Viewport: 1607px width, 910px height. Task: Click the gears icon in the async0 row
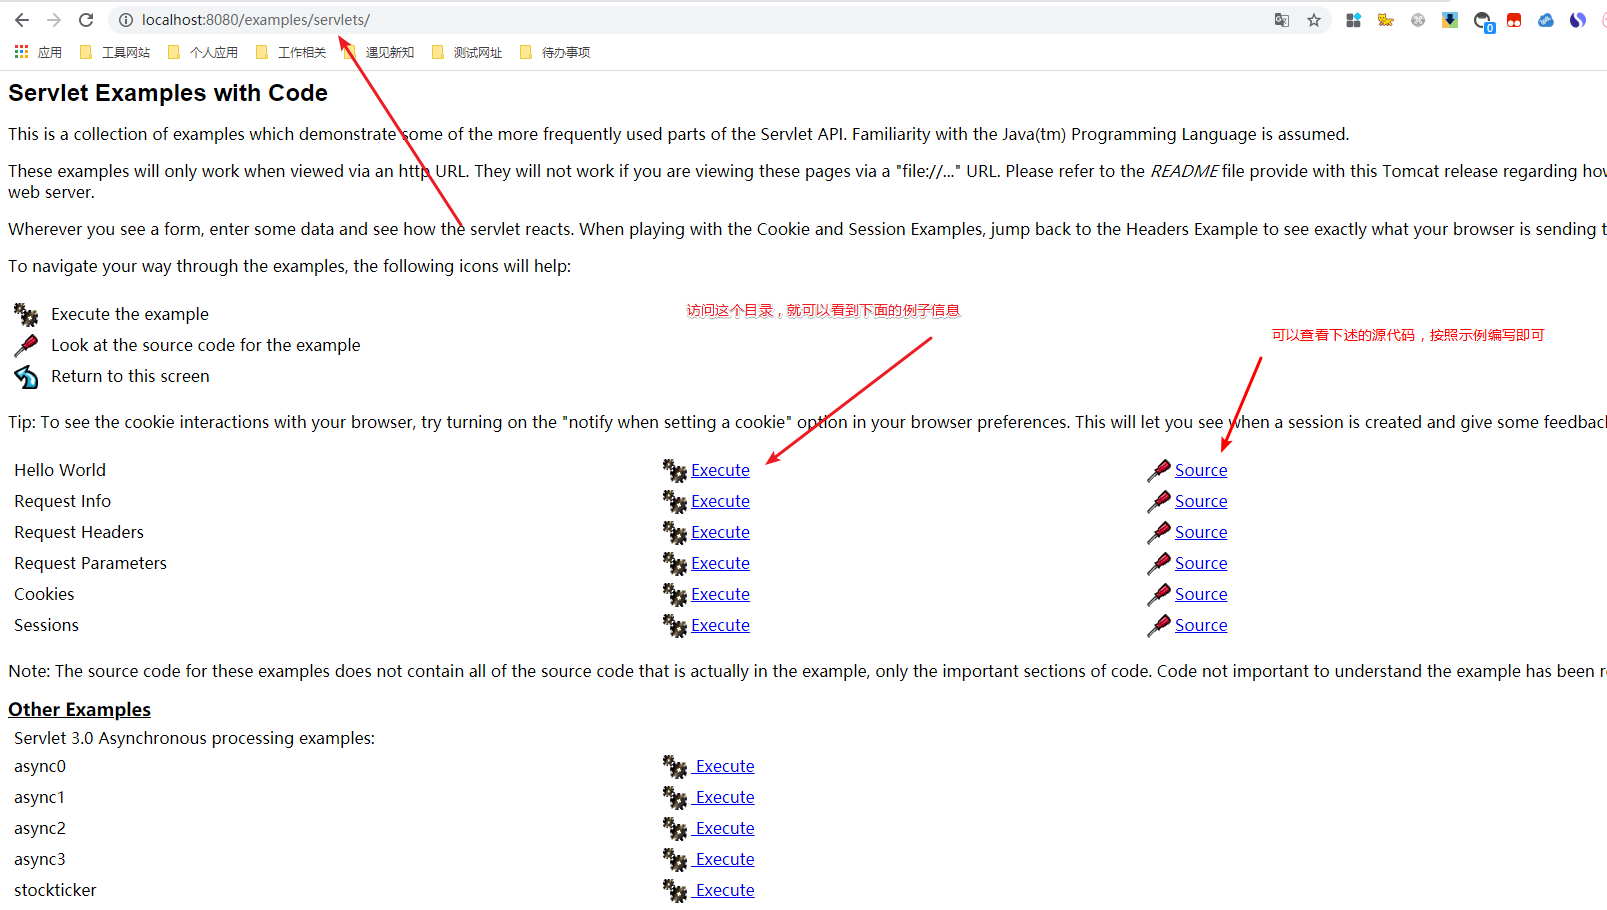[675, 766]
